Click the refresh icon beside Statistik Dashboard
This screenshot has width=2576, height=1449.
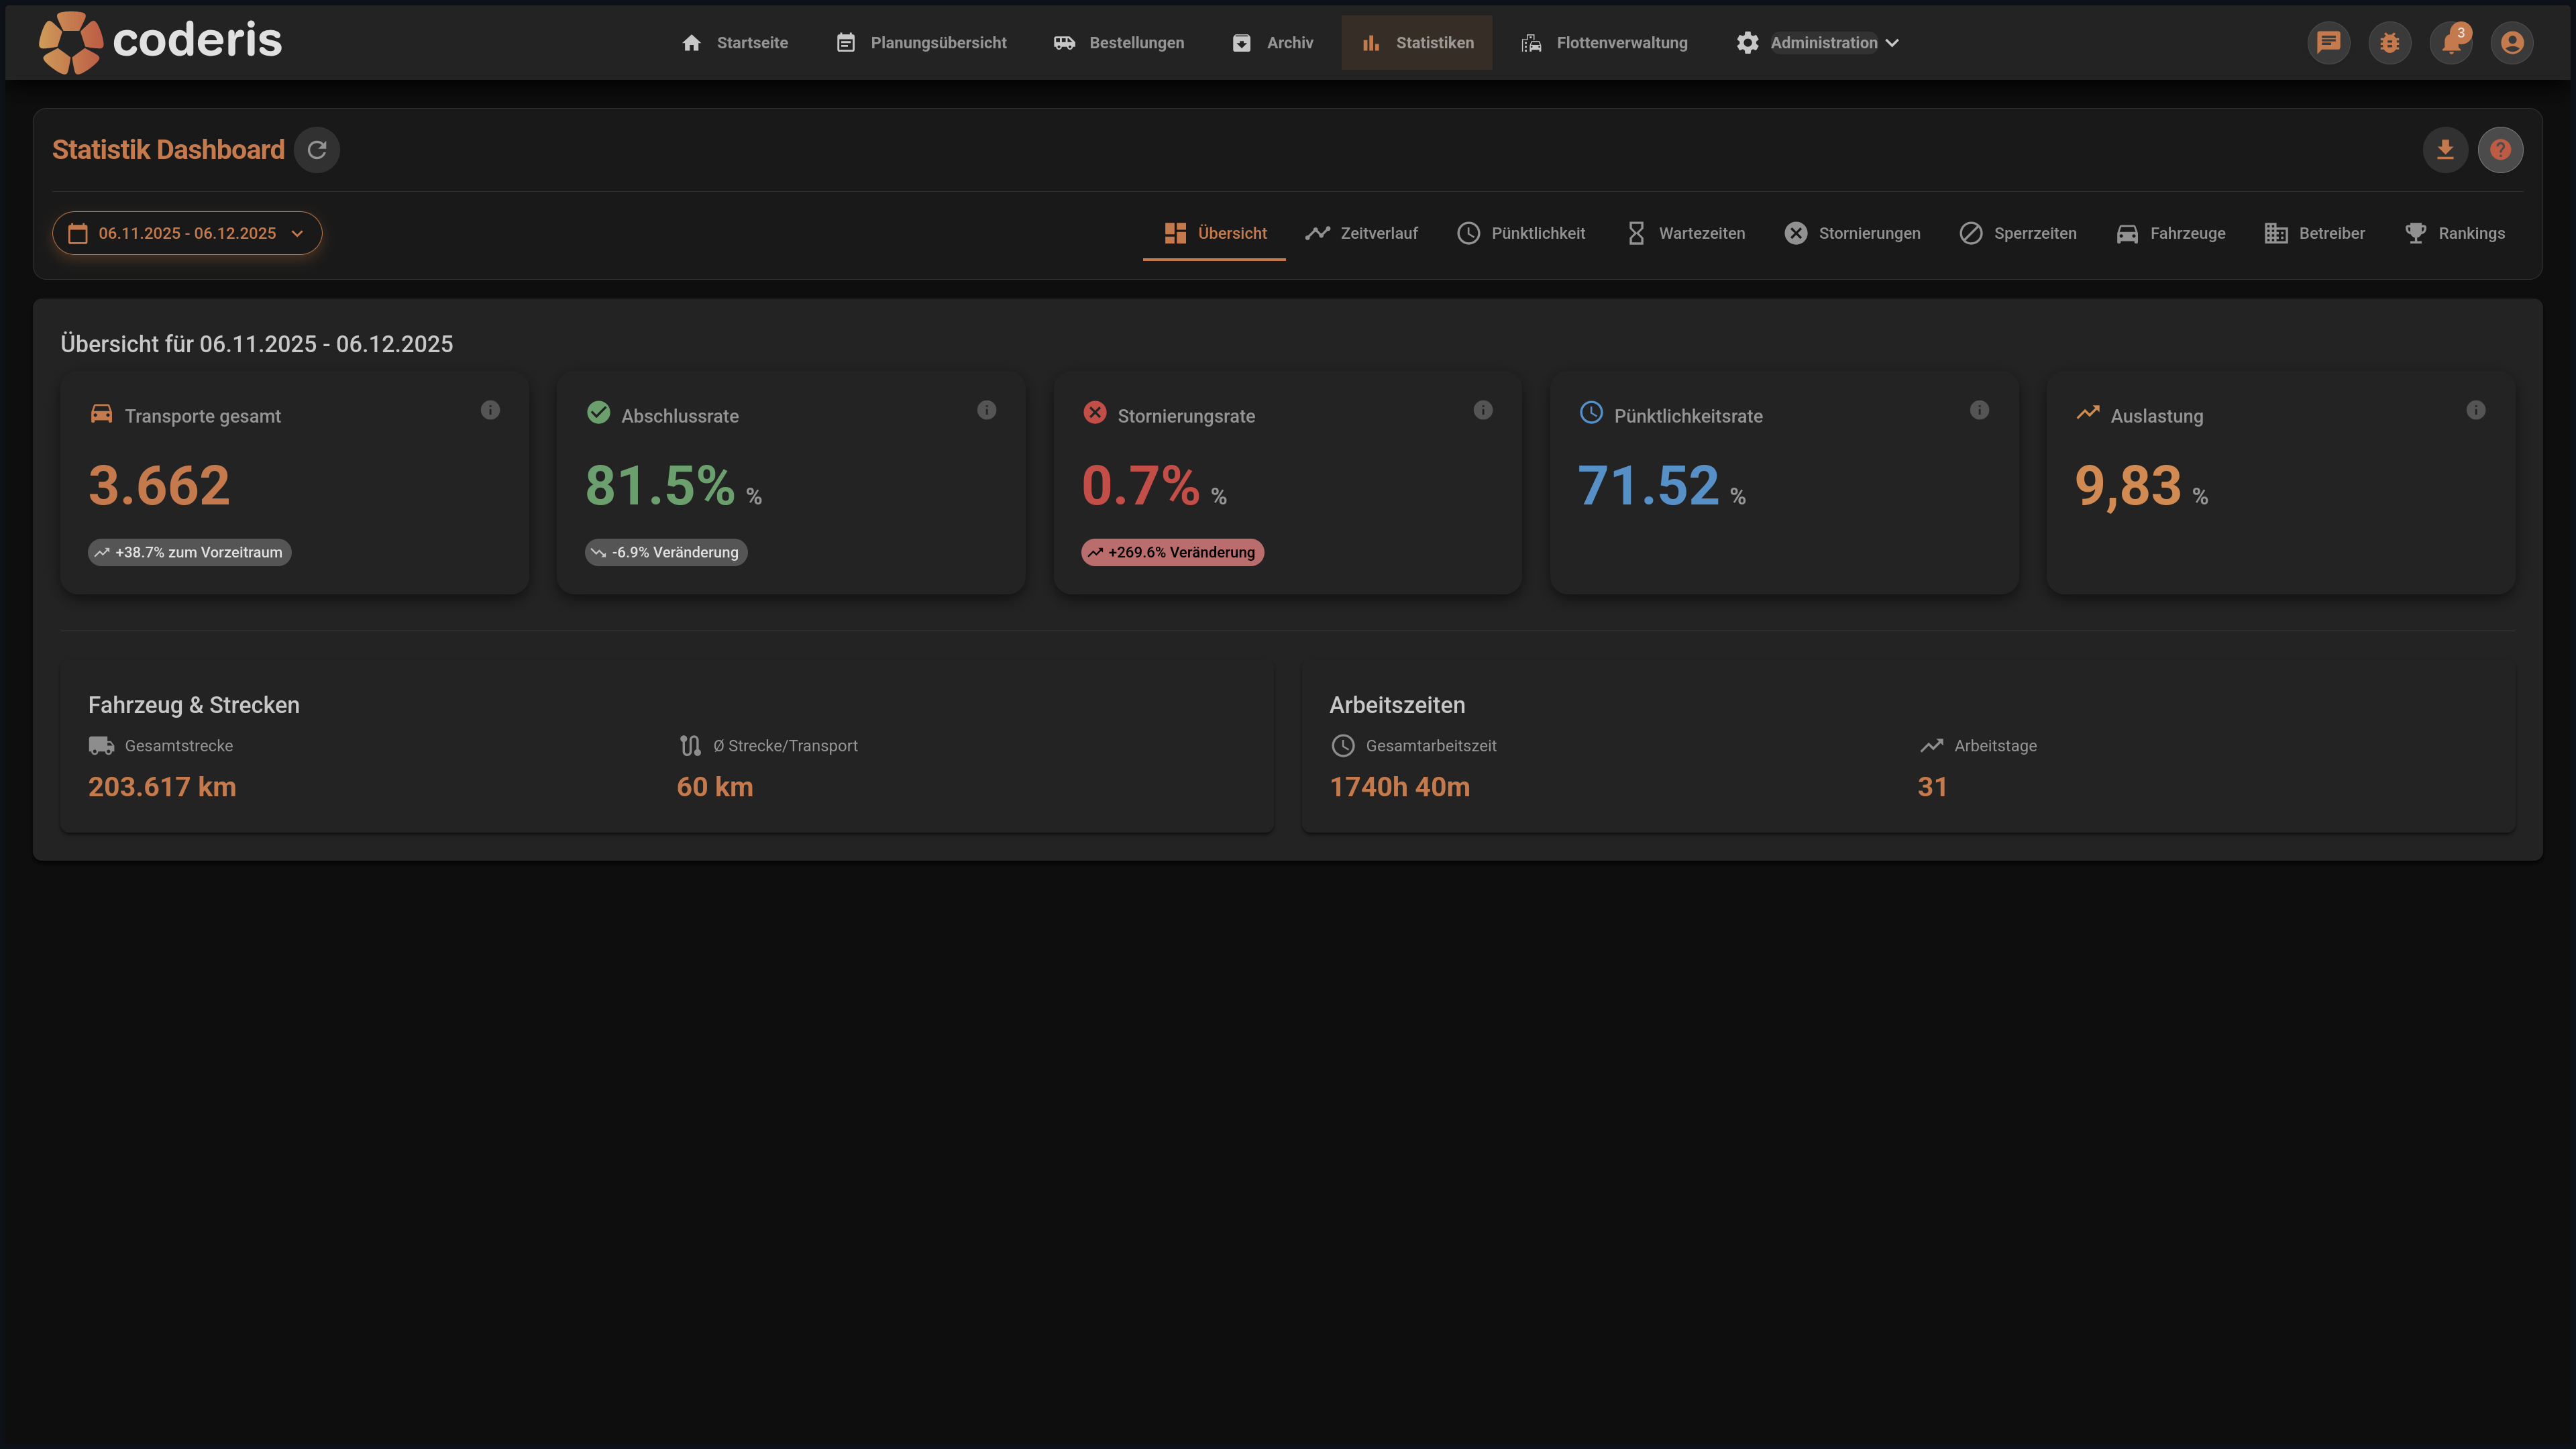pyautogui.click(x=317, y=150)
